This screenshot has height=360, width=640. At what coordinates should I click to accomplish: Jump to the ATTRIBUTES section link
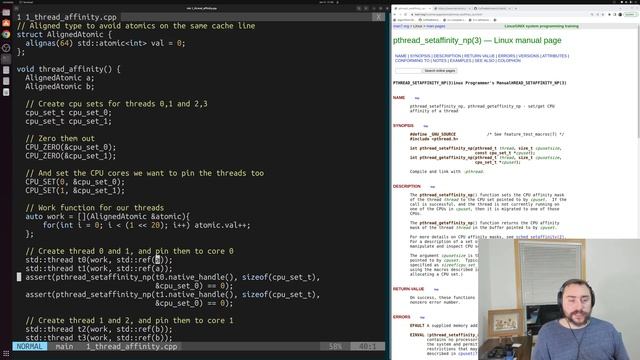coord(554,56)
